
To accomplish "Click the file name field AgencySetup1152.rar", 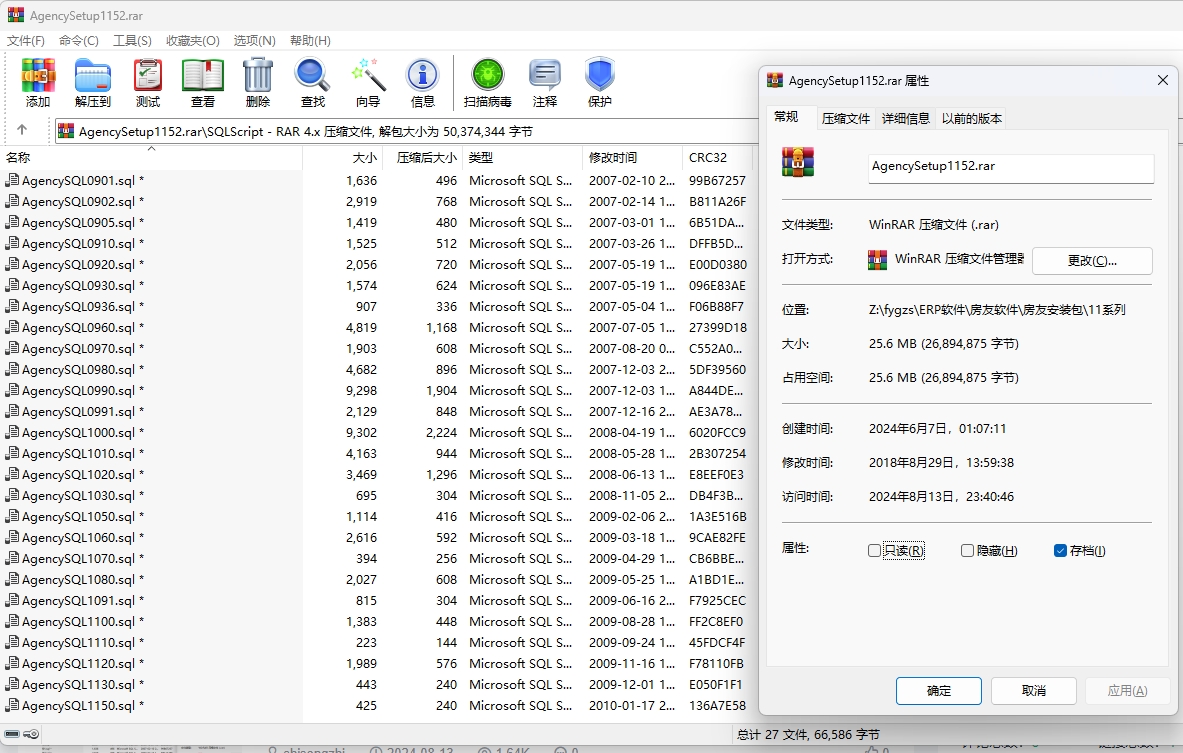I will click(x=1010, y=167).
